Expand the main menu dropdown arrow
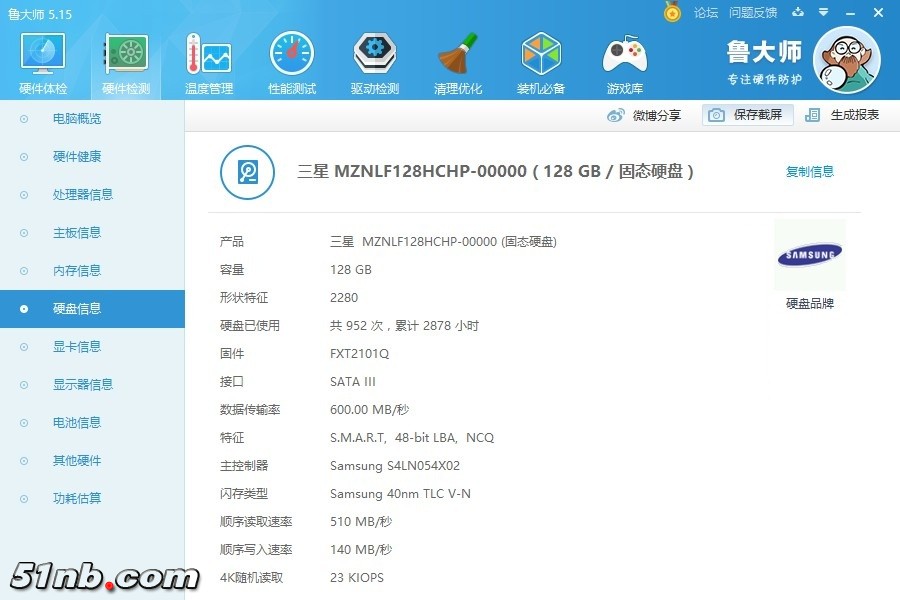This screenshot has height=600, width=900. [824, 12]
